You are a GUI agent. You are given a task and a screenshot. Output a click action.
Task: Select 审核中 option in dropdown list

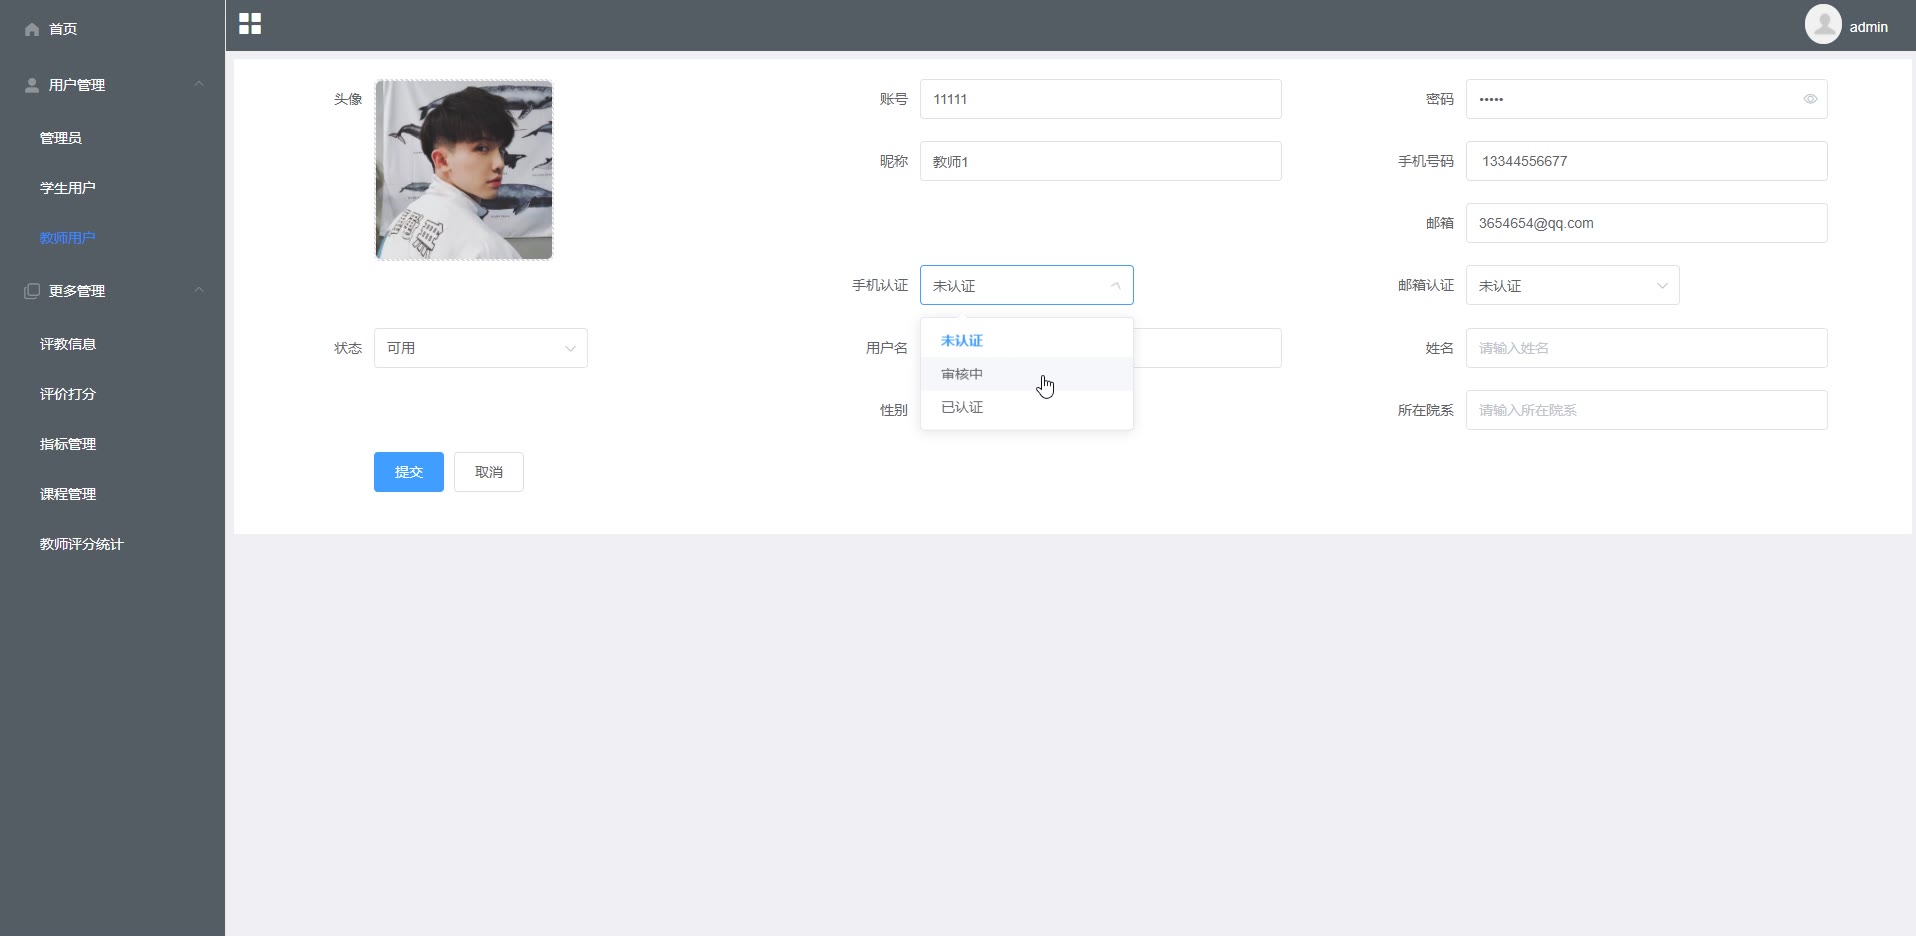1027,374
